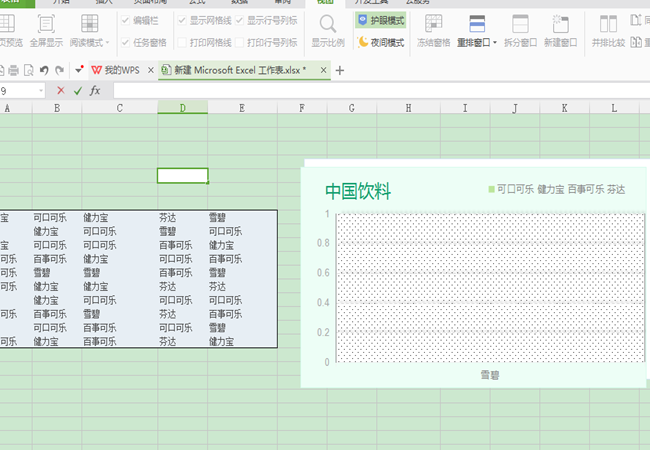Click the chart's dotted plot area
Viewport: 650px width, 450px height.
[x=490, y=288]
